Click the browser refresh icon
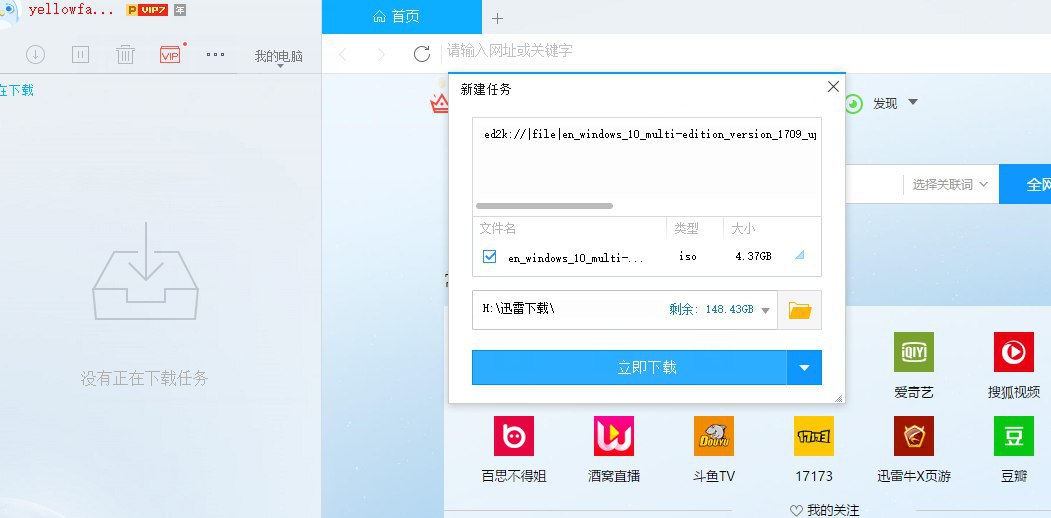1051x518 pixels. tap(422, 54)
